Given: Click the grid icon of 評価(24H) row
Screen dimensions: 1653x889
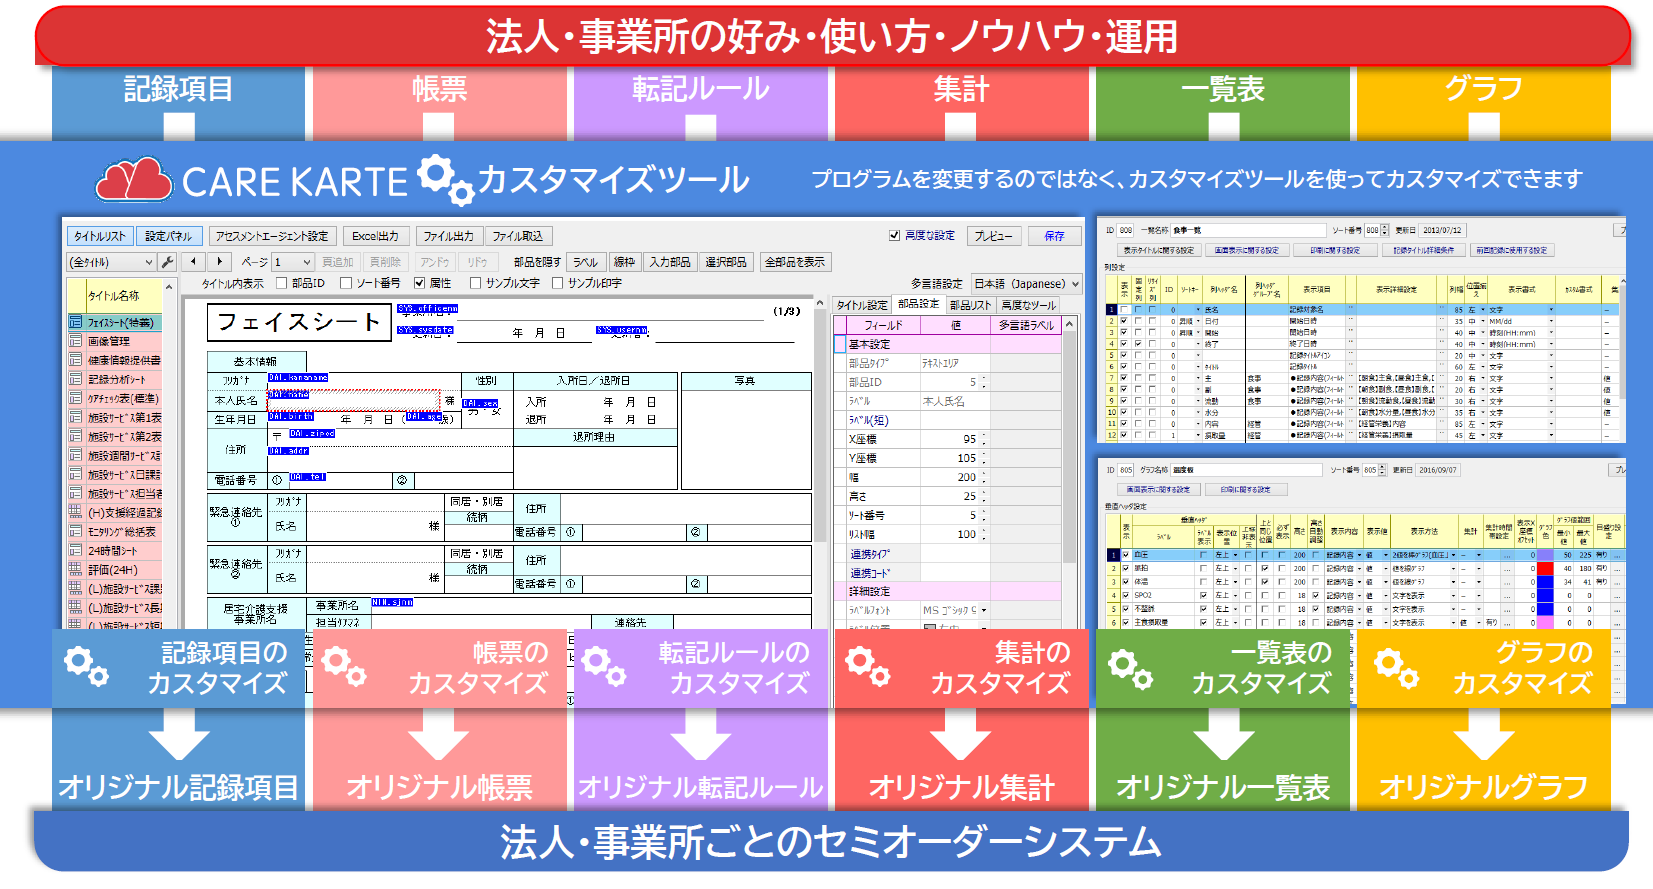Looking at the screenshot, I should [76, 569].
